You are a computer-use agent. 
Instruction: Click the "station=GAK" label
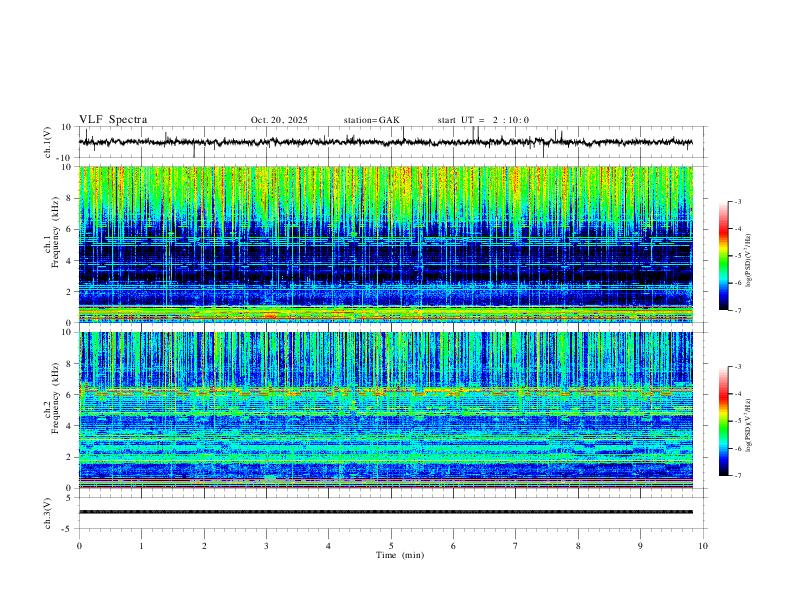click(371, 120)
